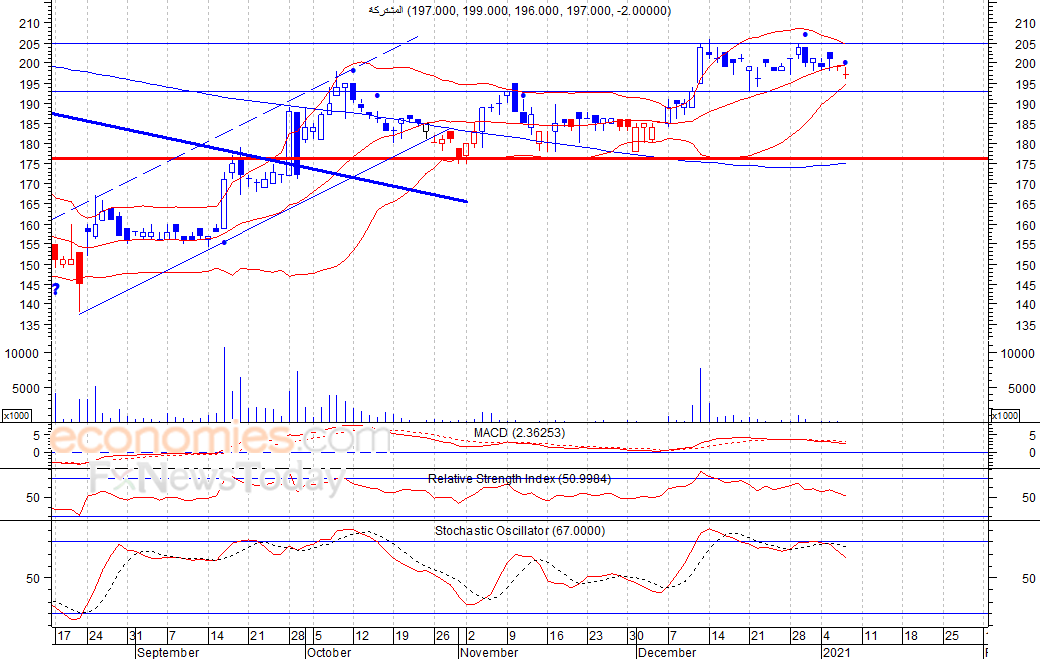This screenshot has width=1040, height=659.
Task: Click date label 5 in October
Action: click(318, 636)
